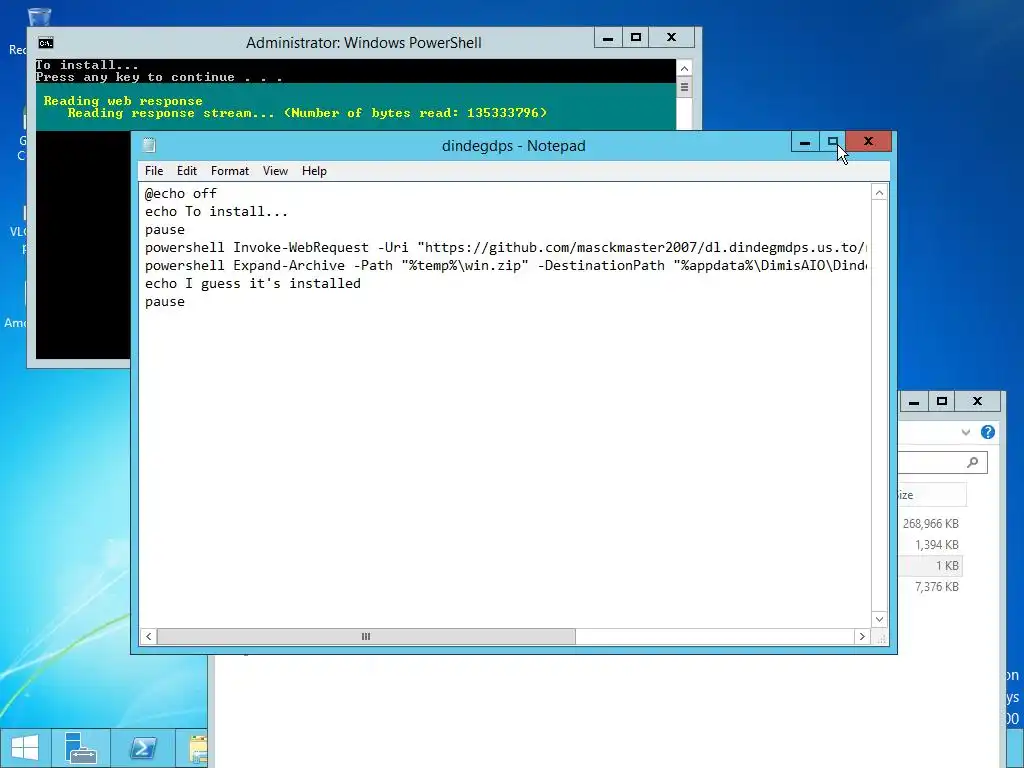Screen dimensions: 1024x768
Task: Click the Notepad horizontal scrollbar thumb
Action: pos(366,636)
